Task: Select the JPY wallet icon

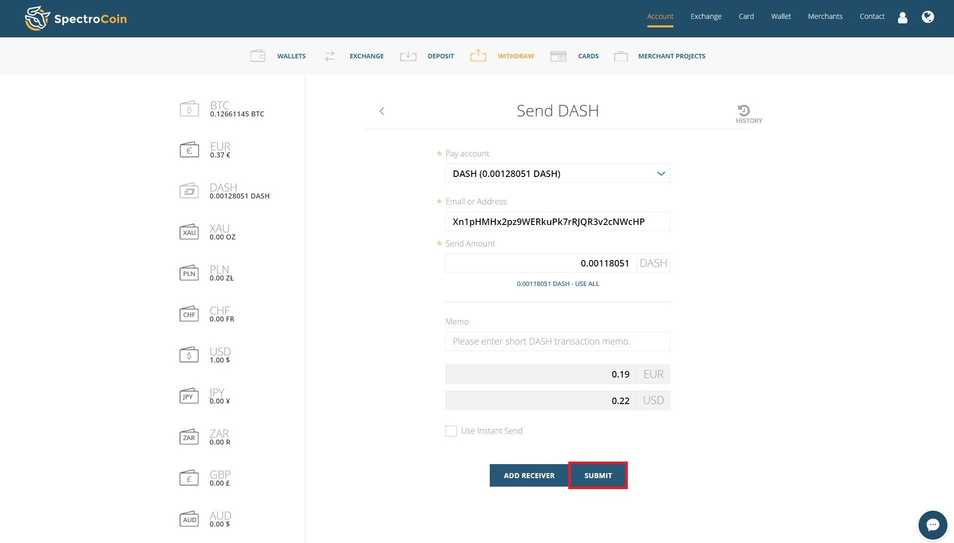Action: point(189,396)
